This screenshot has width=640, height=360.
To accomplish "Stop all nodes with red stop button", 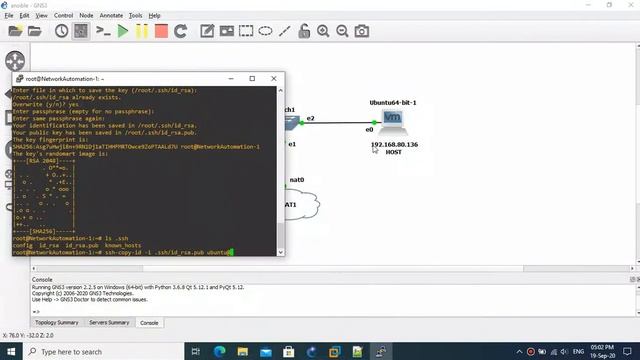I will pyautogui.click(x=161, y=31).
